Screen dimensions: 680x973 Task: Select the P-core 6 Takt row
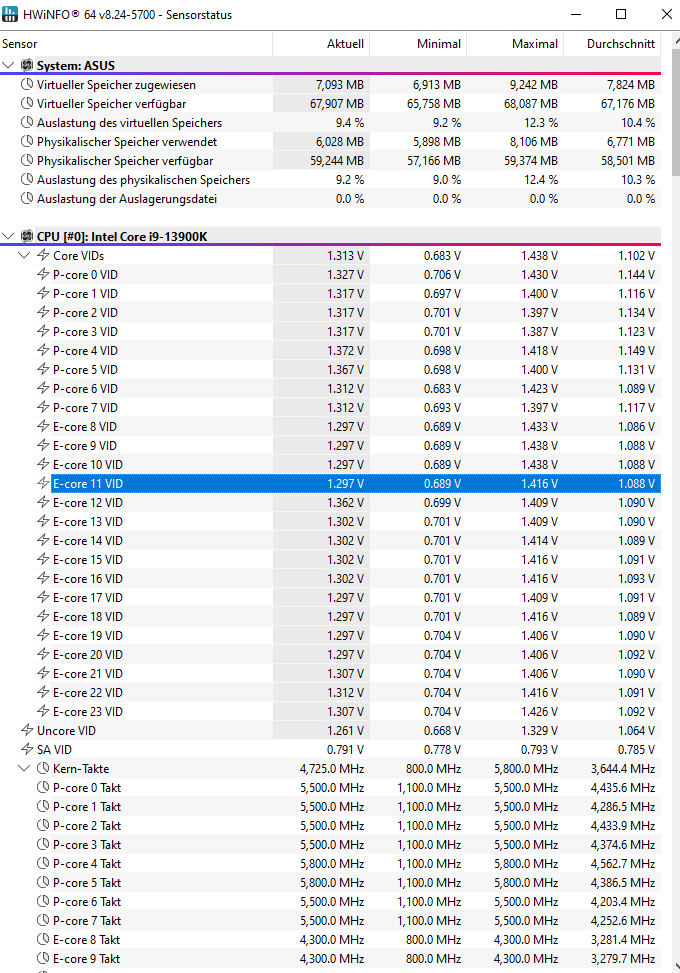(x=330, y=901)
